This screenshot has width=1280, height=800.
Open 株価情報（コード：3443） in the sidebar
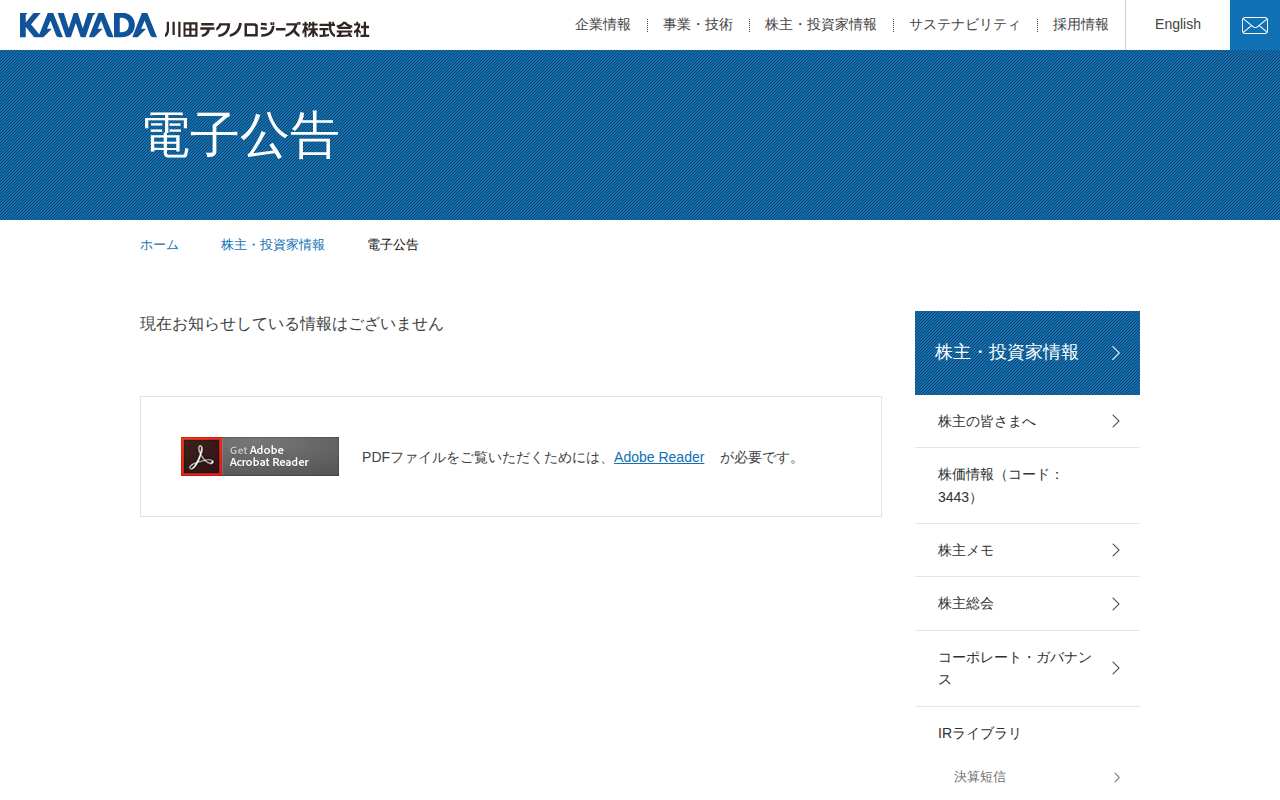click(1027, 486)
